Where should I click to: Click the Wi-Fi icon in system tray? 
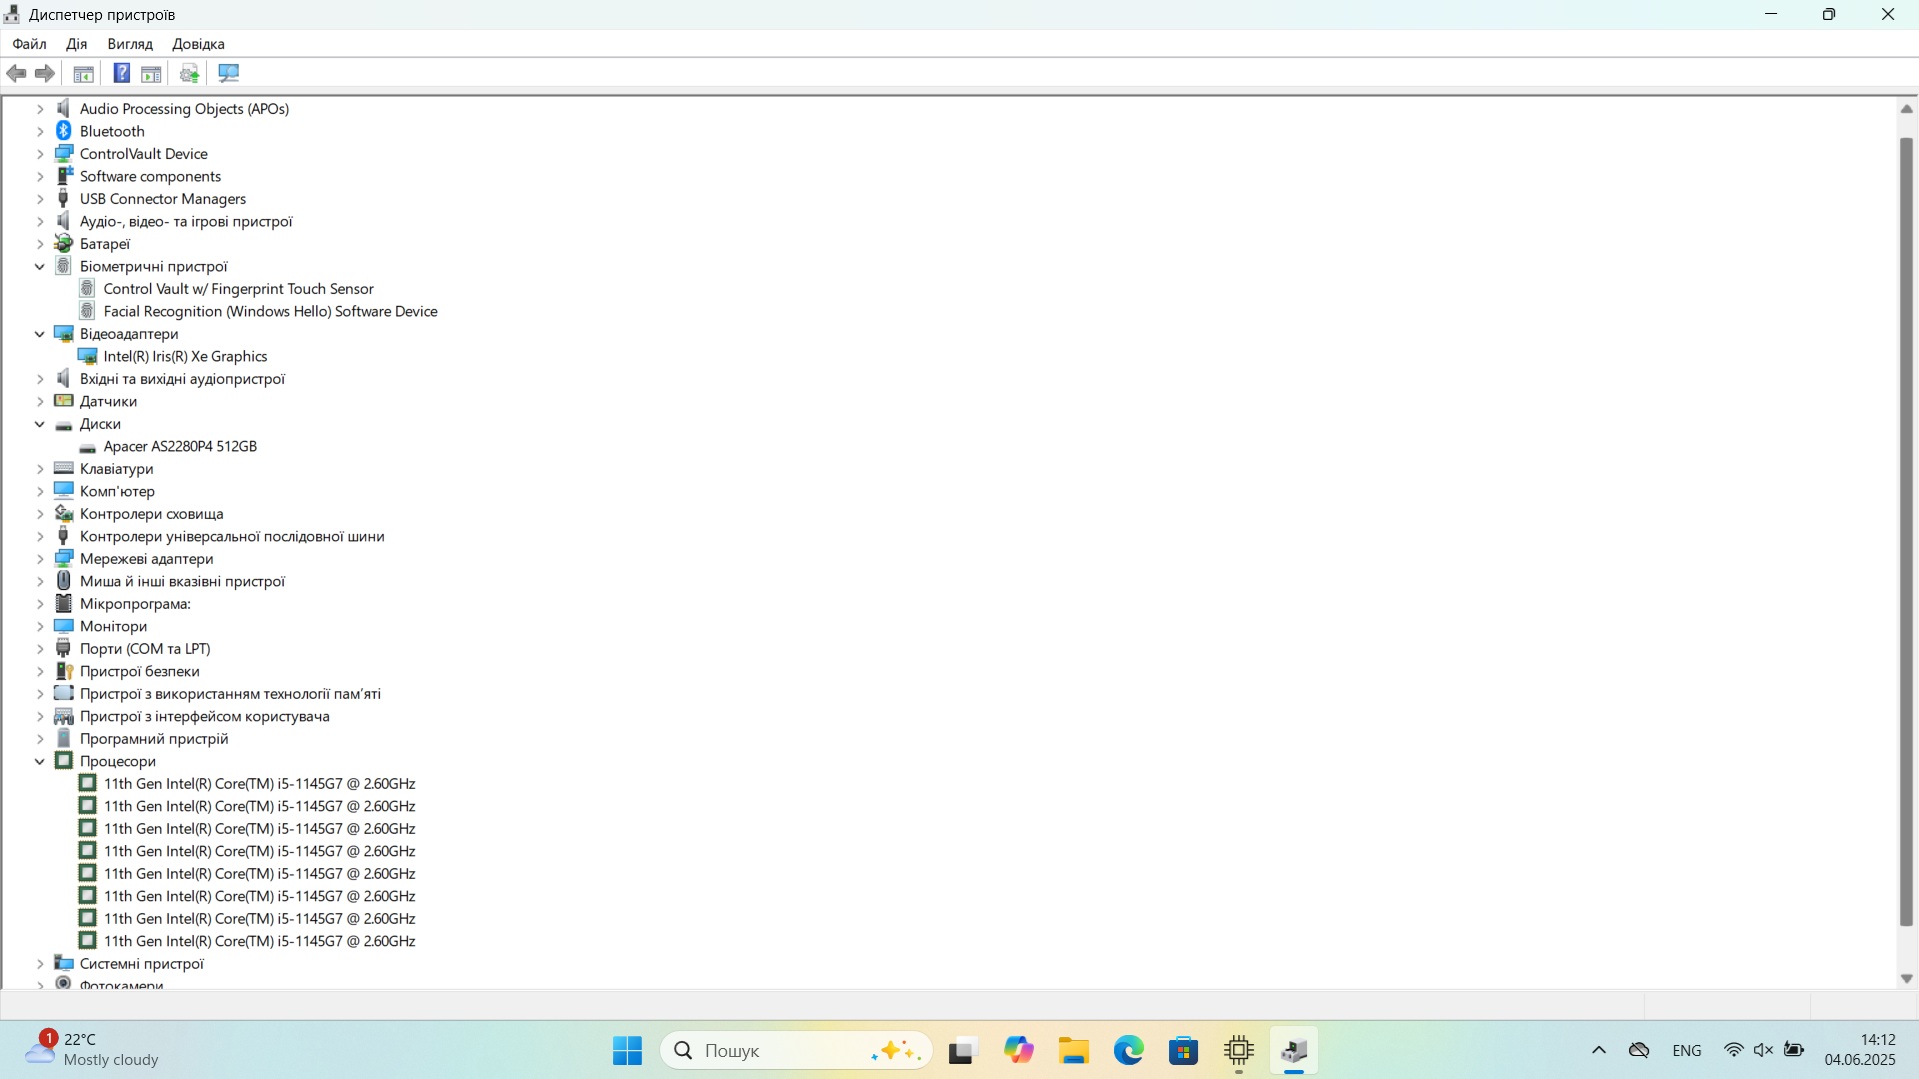pyautogui.click(x=1734, y=1050)
